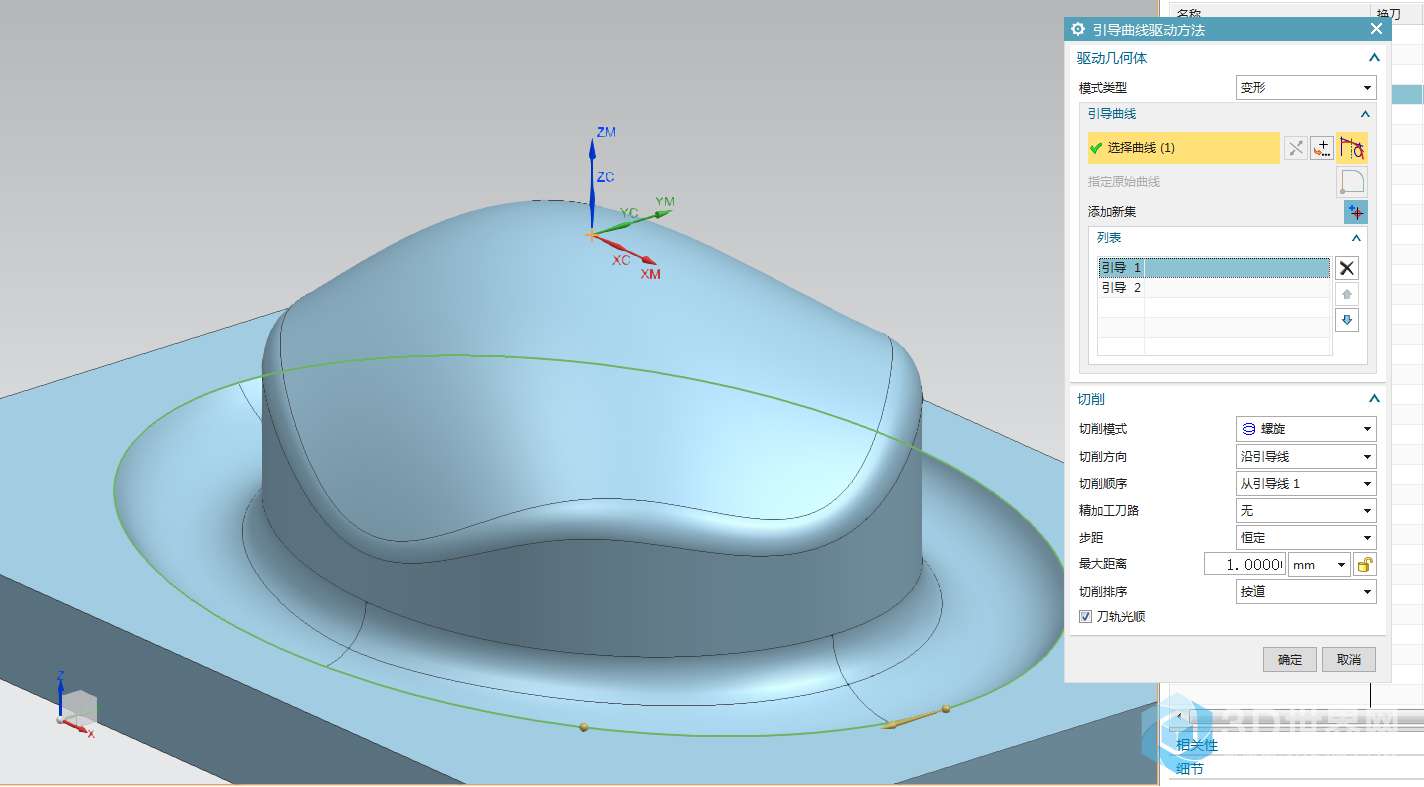Collapse the 列表 group
This screenshot has width=1424, height=787.
[x=1356, y=238]
